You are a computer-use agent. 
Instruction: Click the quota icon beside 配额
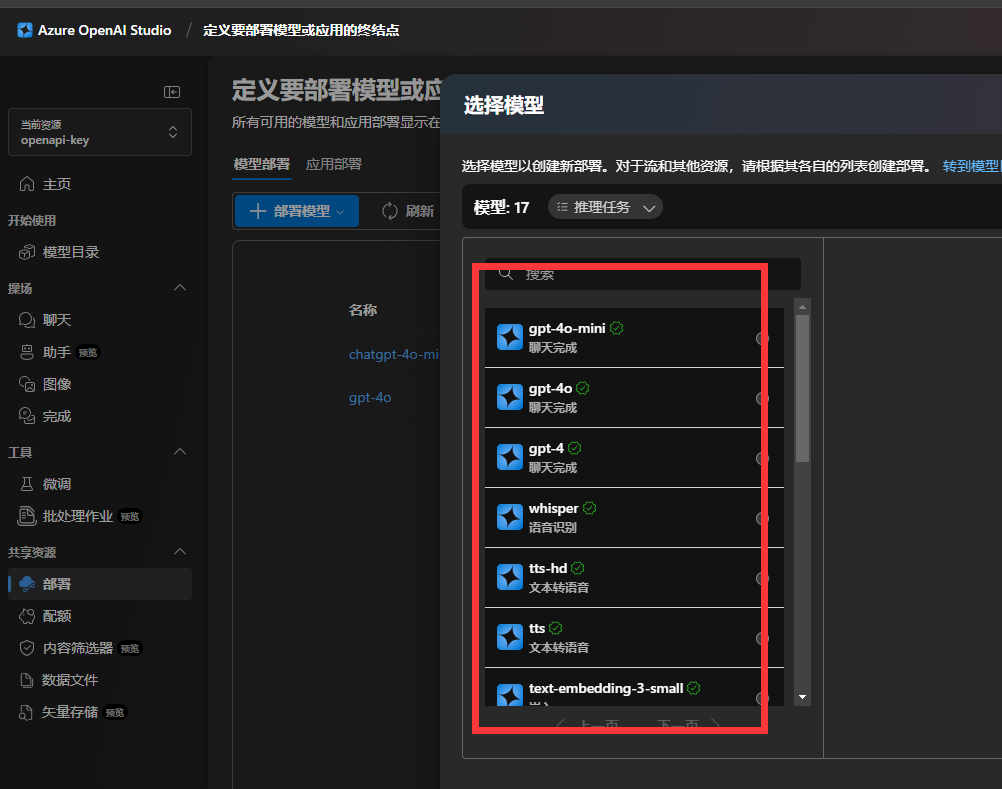click(x=27, y=616)
